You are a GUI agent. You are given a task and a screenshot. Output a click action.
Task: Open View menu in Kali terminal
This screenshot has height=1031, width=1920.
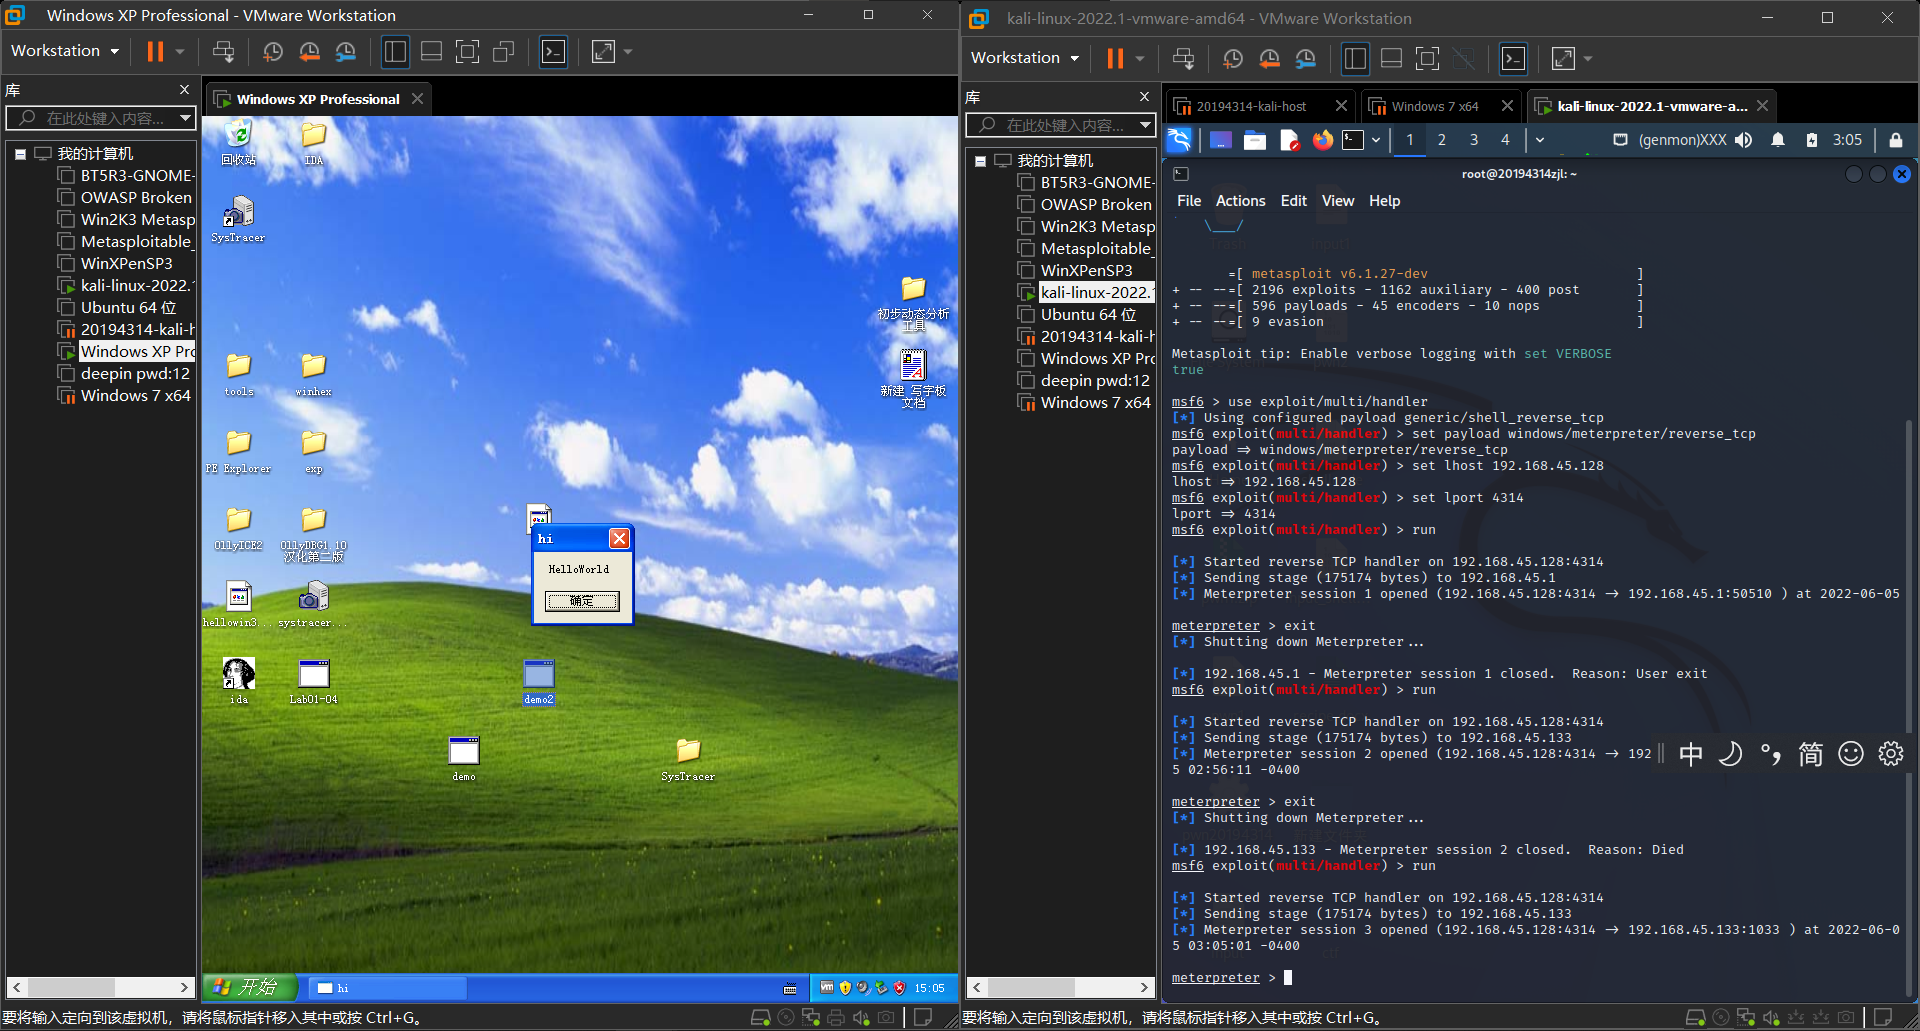tap(1337, 201)
